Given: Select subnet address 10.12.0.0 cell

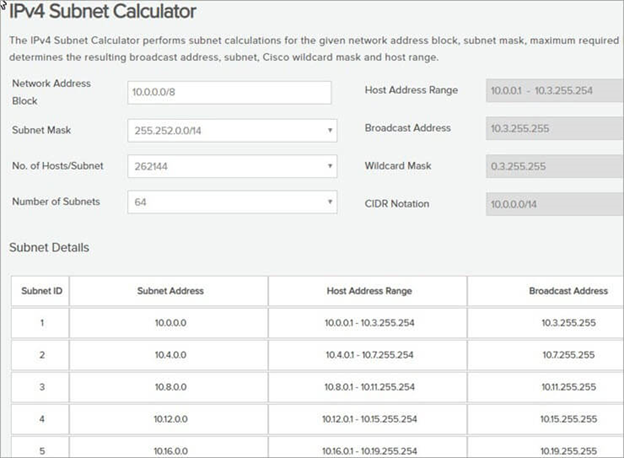Looking at the screenshot, I should [x=169, y=420].
